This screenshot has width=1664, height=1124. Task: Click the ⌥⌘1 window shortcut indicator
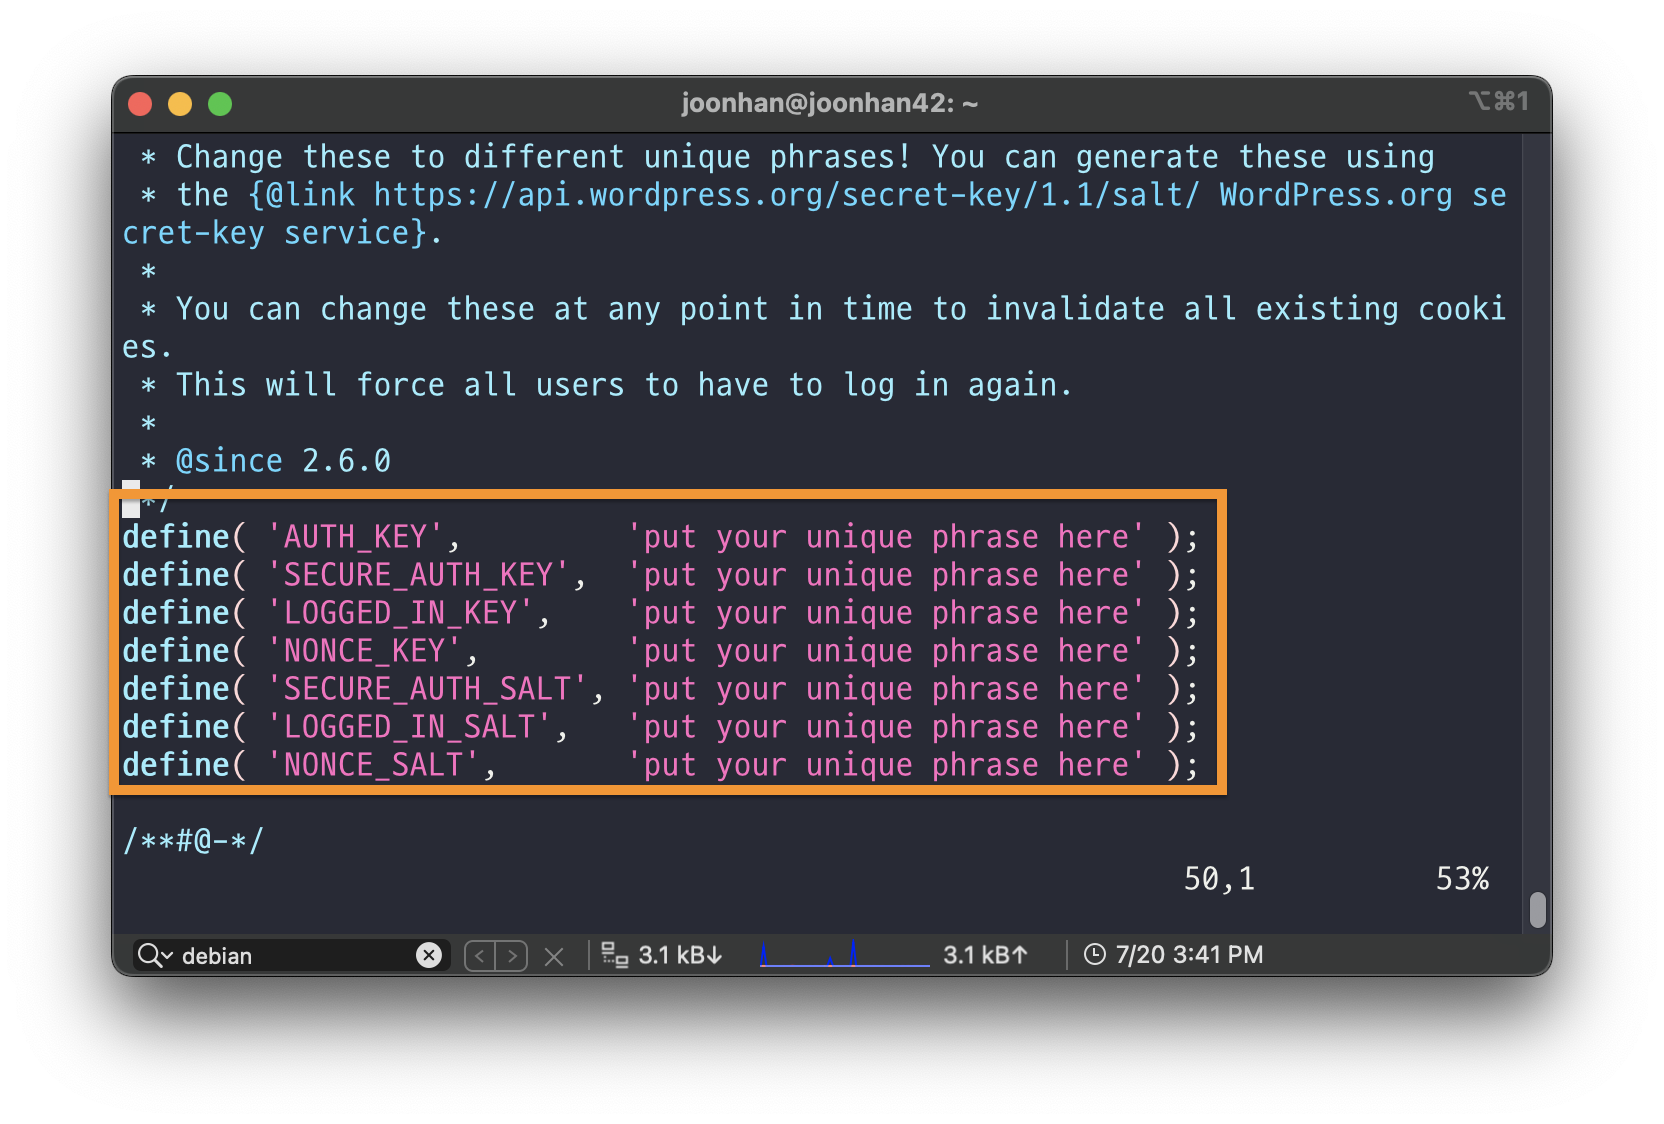pos(1498,101)
